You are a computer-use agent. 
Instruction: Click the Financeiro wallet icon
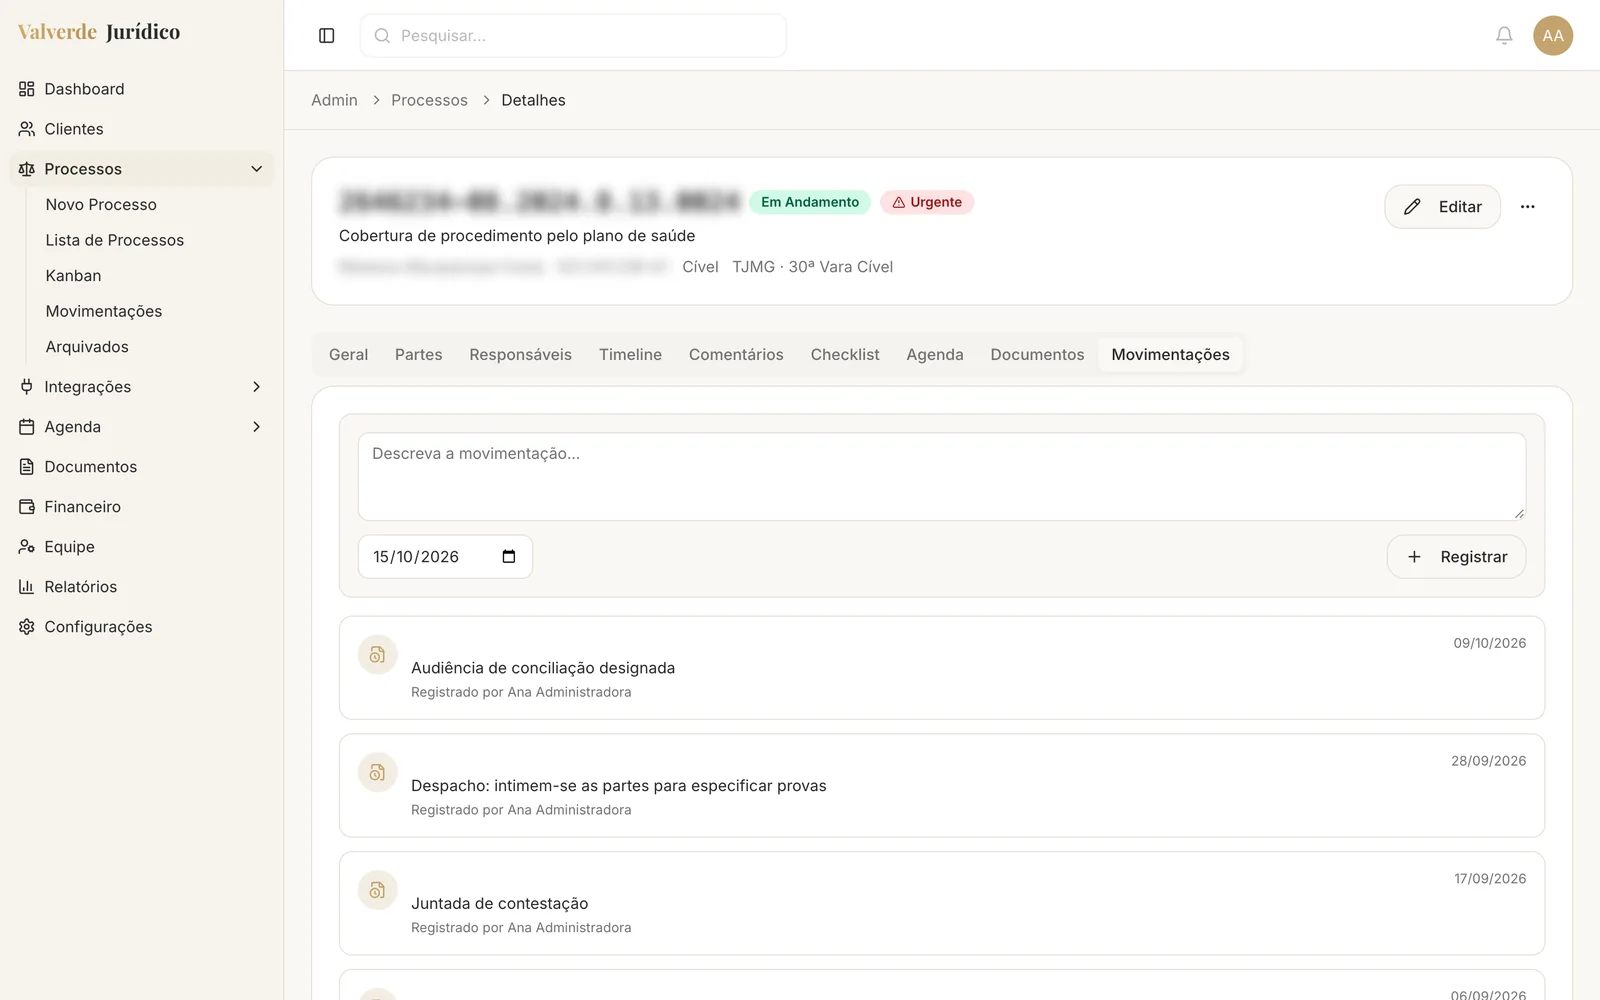pos(27,507)
